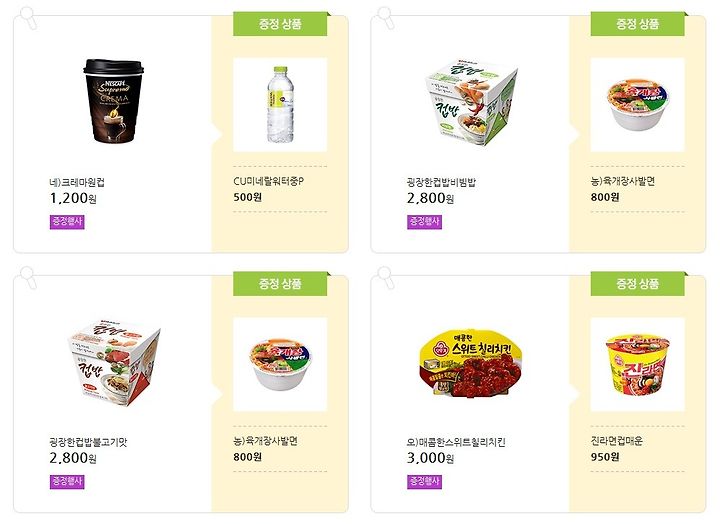Open the CU mineral water bottle image
Screen dimensions: 720x524
pyautogui.click(x=280, y=105)
